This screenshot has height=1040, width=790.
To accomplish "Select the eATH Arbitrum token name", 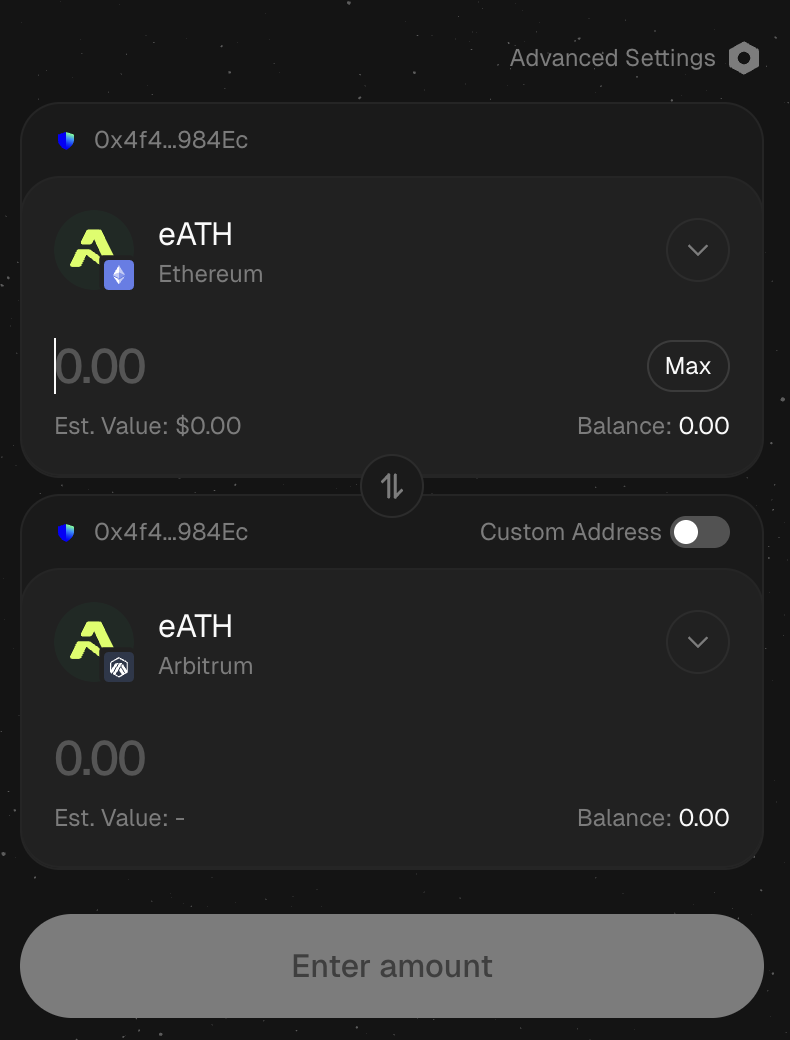I will [x=196, y=626].
